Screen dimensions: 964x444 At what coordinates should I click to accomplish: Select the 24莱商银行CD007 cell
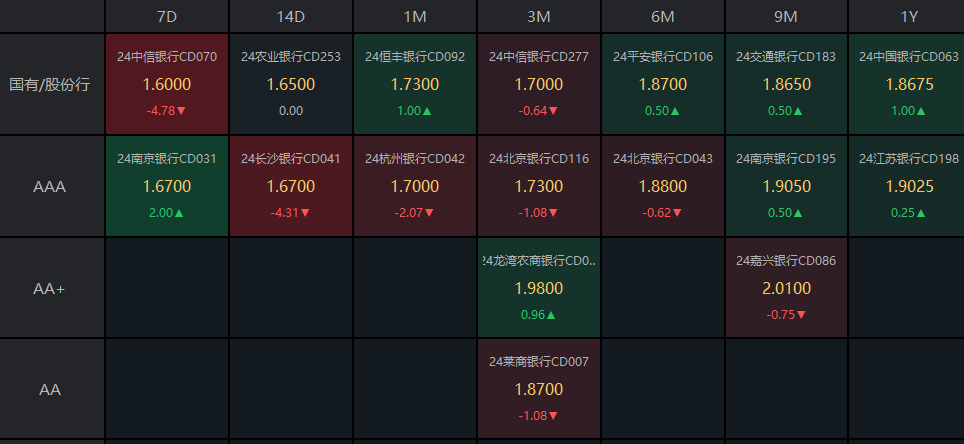[539, 388]
